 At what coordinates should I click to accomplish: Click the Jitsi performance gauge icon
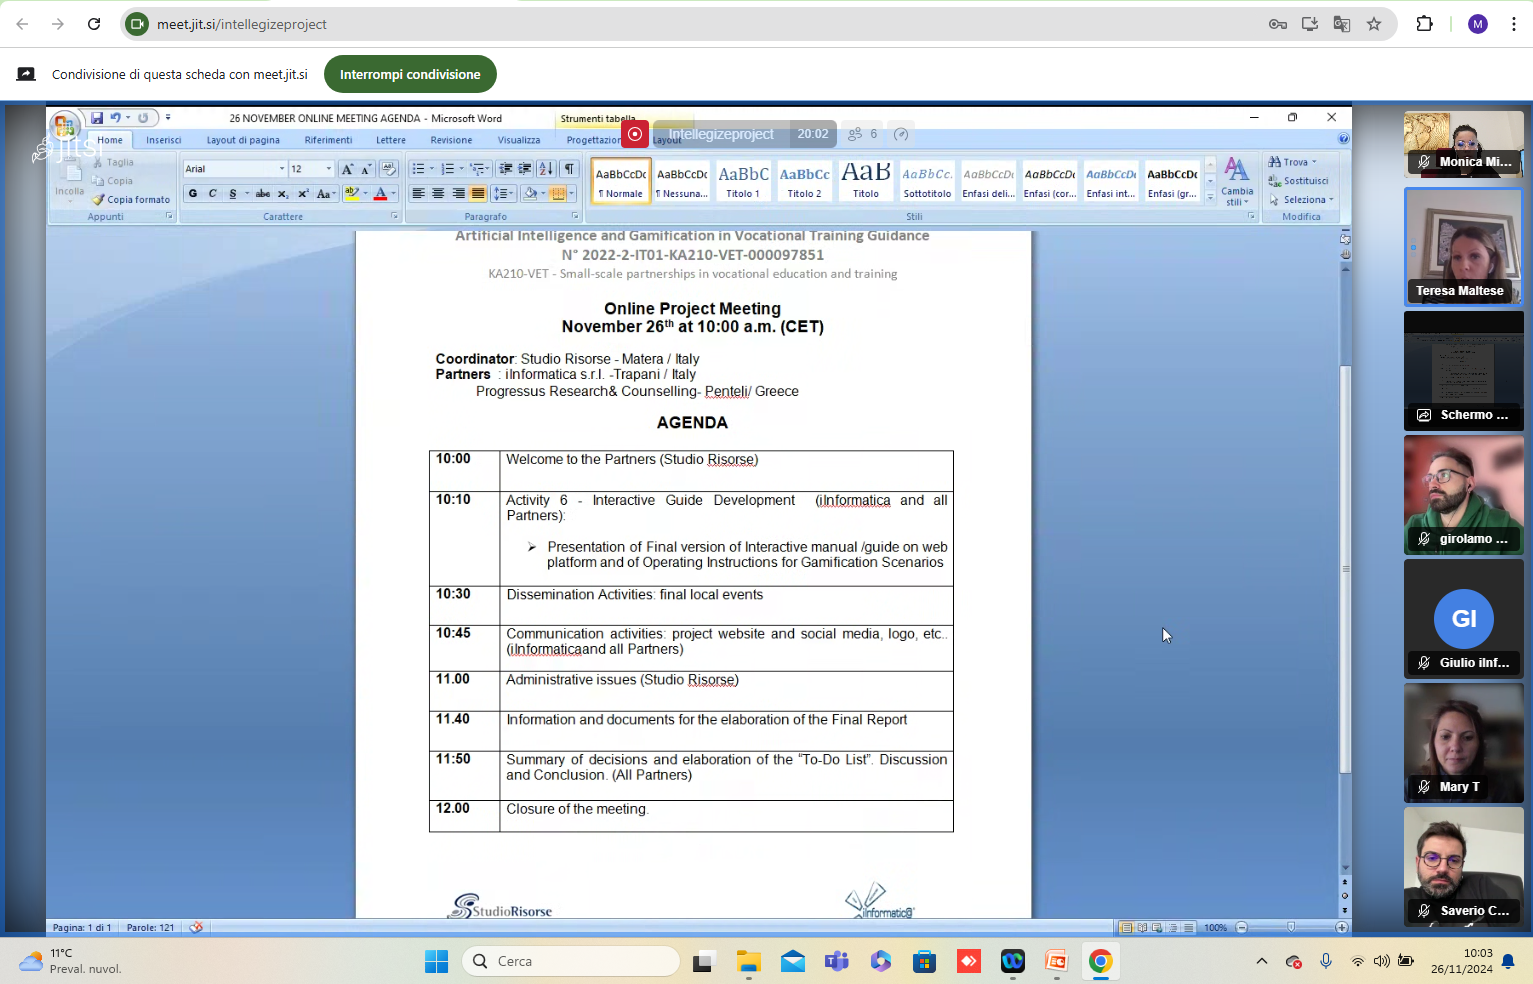click(x=901, y=134)
